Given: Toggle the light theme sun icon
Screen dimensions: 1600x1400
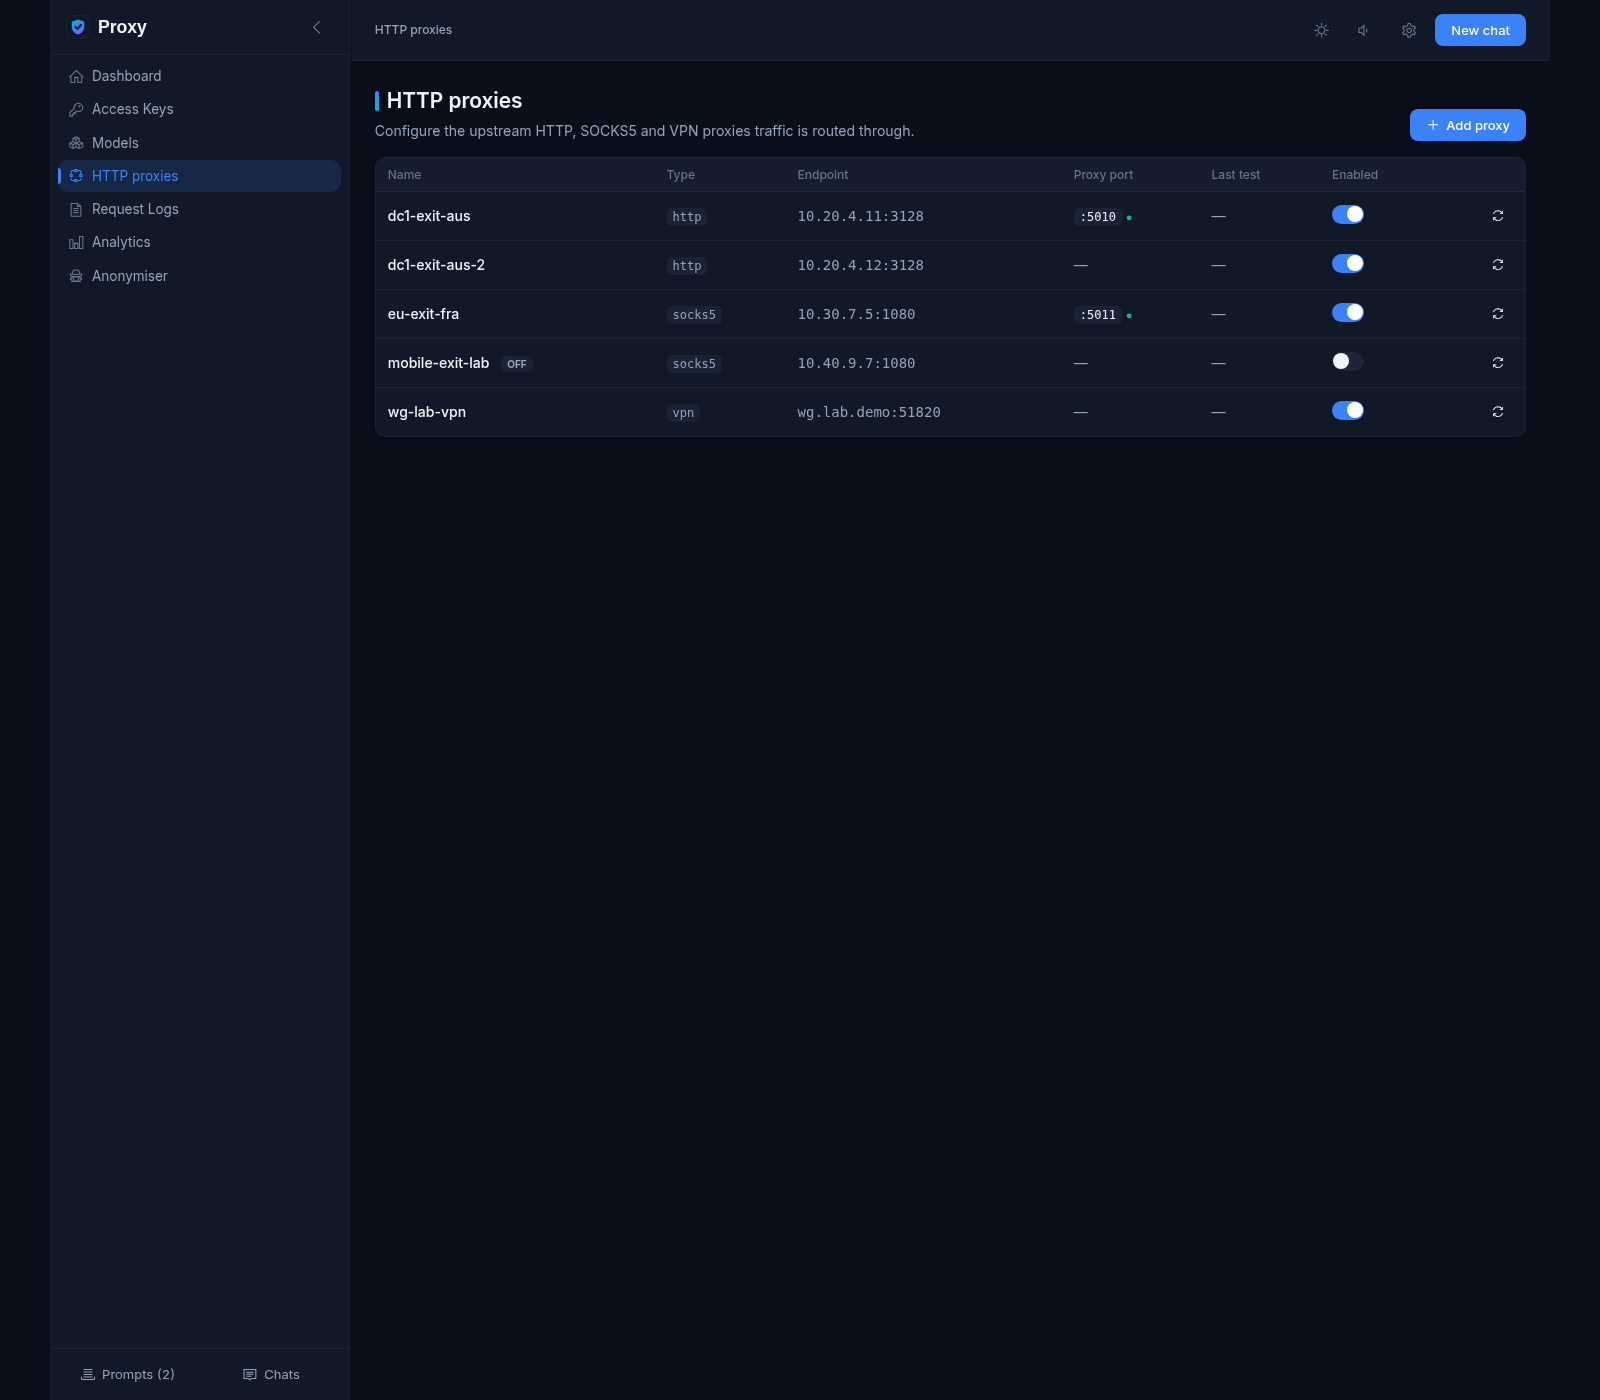Looking at the screenshot, I should click(x=1321, y=30).
